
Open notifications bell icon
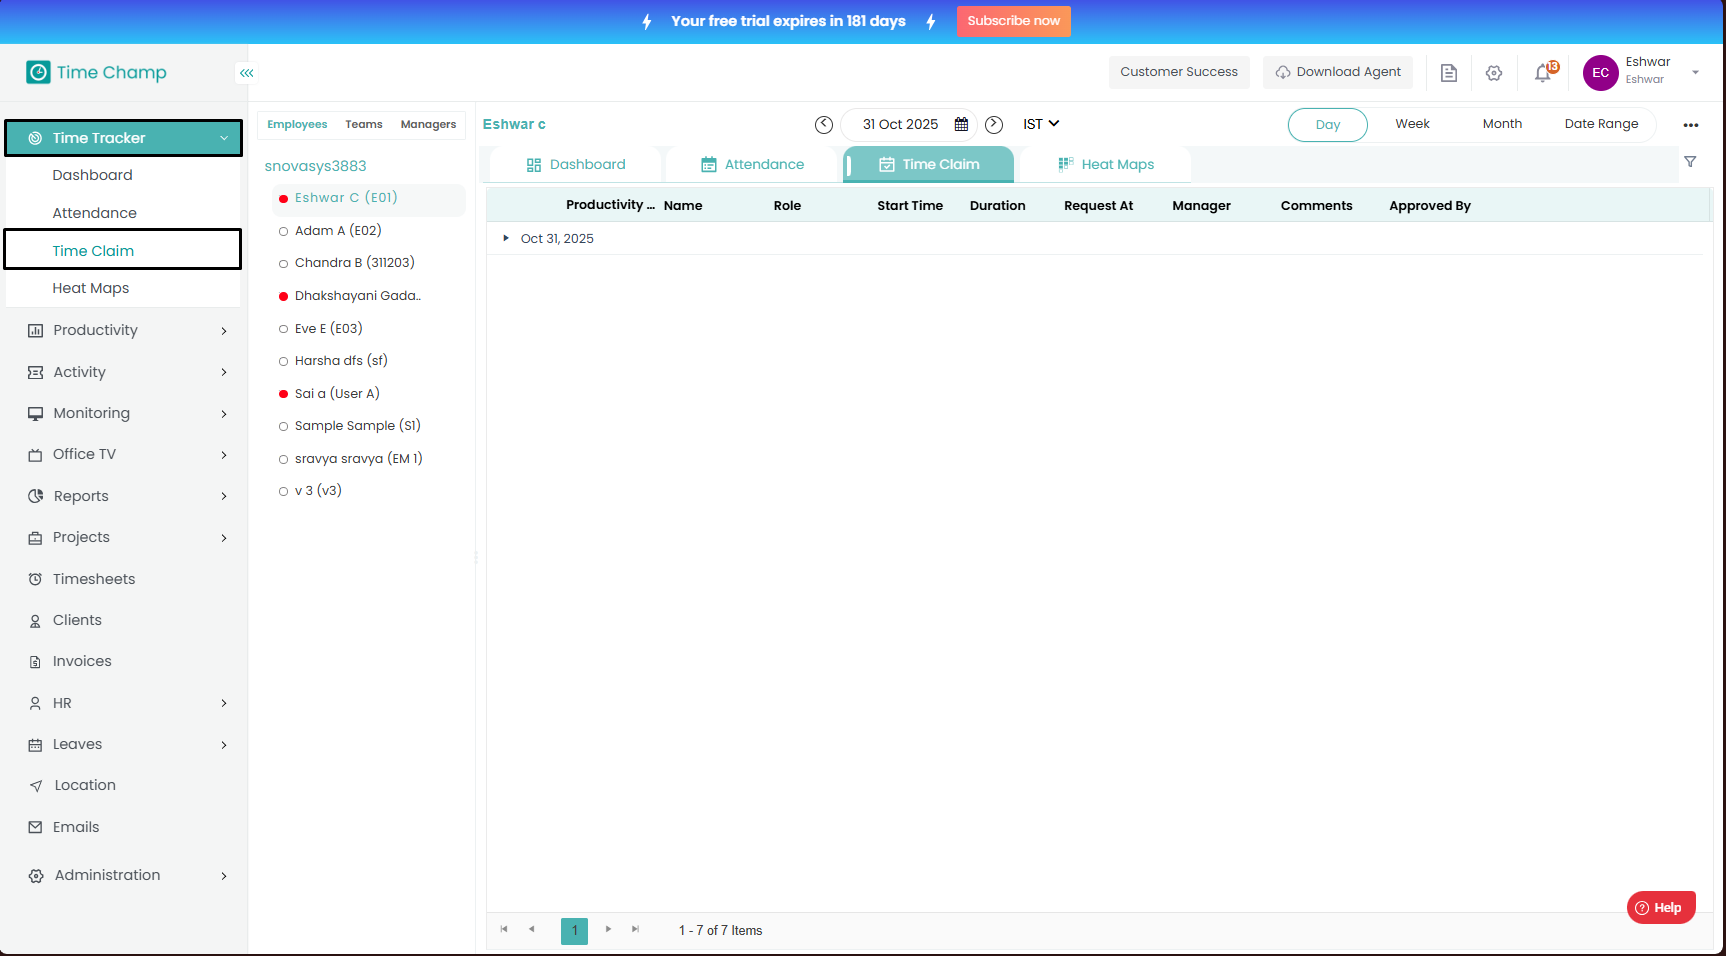coord(1545,72)
